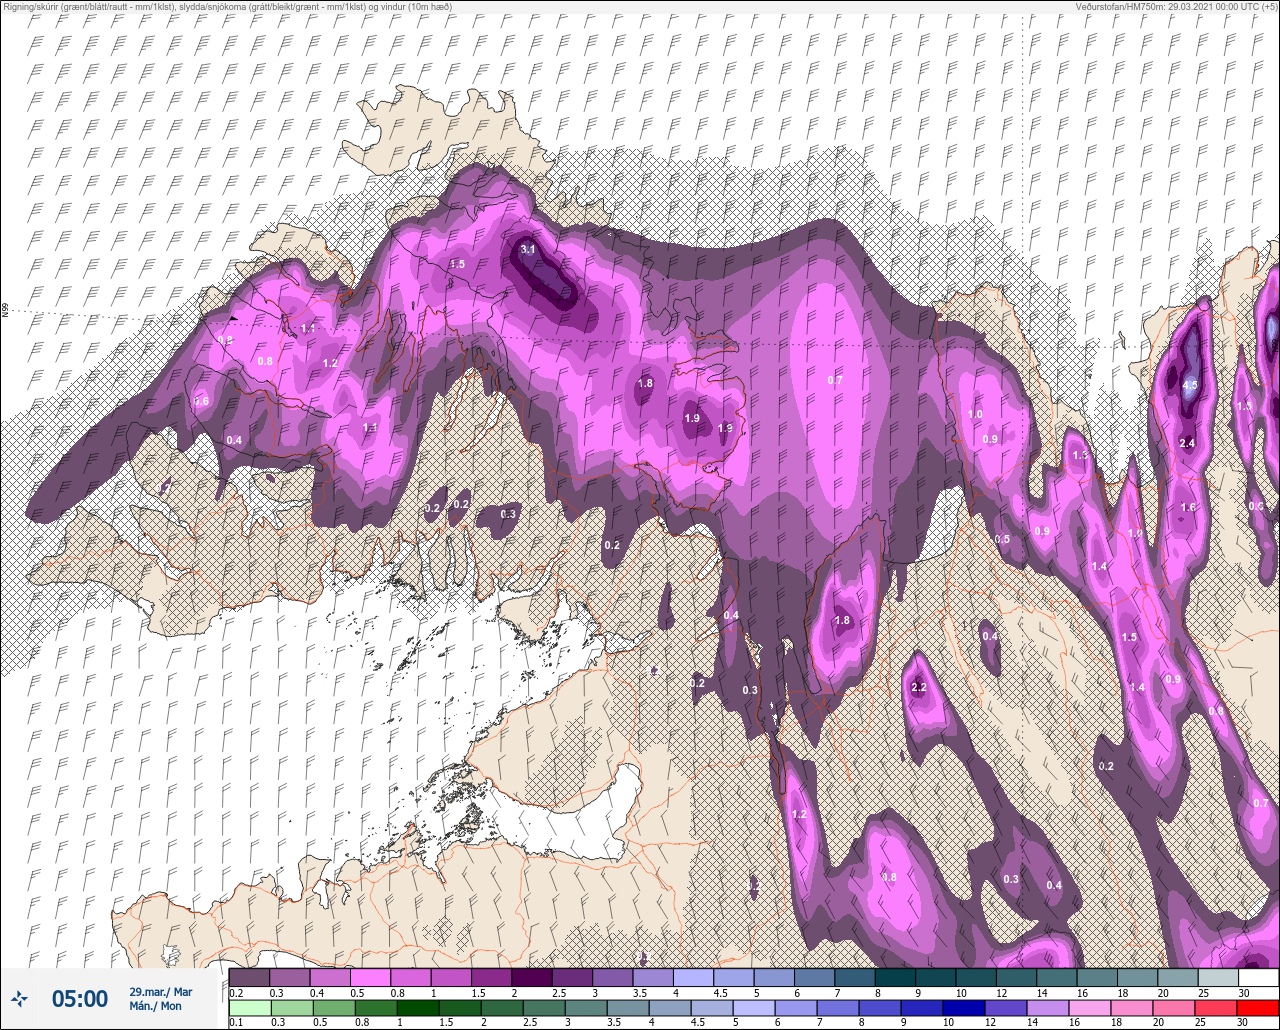The height and width of the screenshot is (1030, 1280).
Task: Click the '29.mar./ Mar' date text
Action: click(161, 992)
